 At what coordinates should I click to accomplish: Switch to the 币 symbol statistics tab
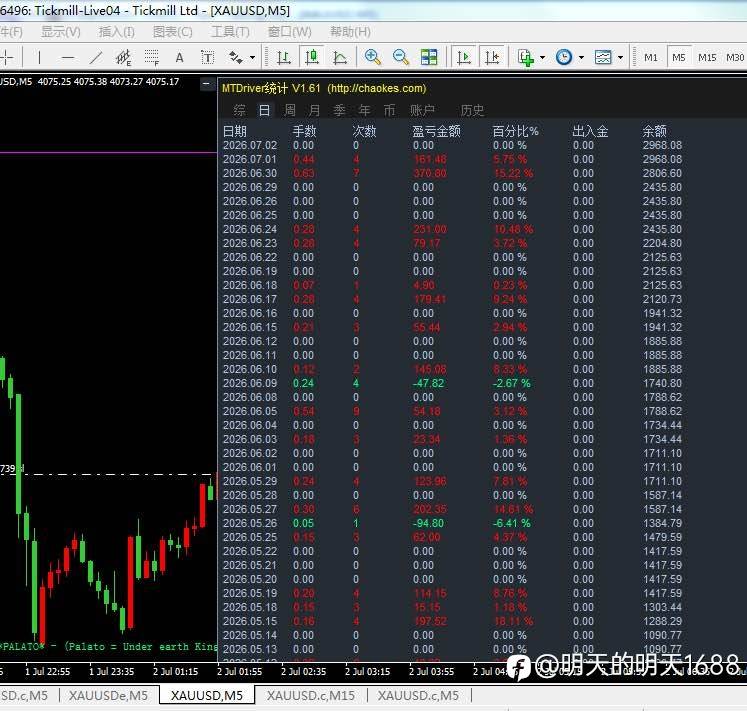pyautogui.click(x=389, y=111)
